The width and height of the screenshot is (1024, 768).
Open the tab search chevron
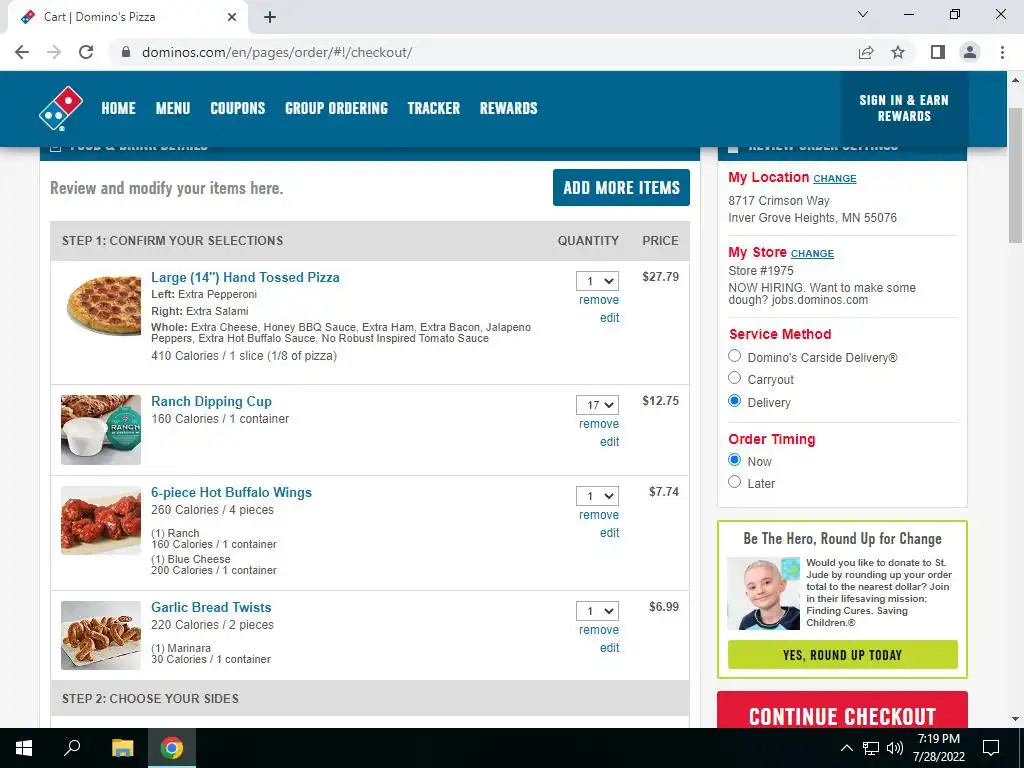click(x=863, y=14)
